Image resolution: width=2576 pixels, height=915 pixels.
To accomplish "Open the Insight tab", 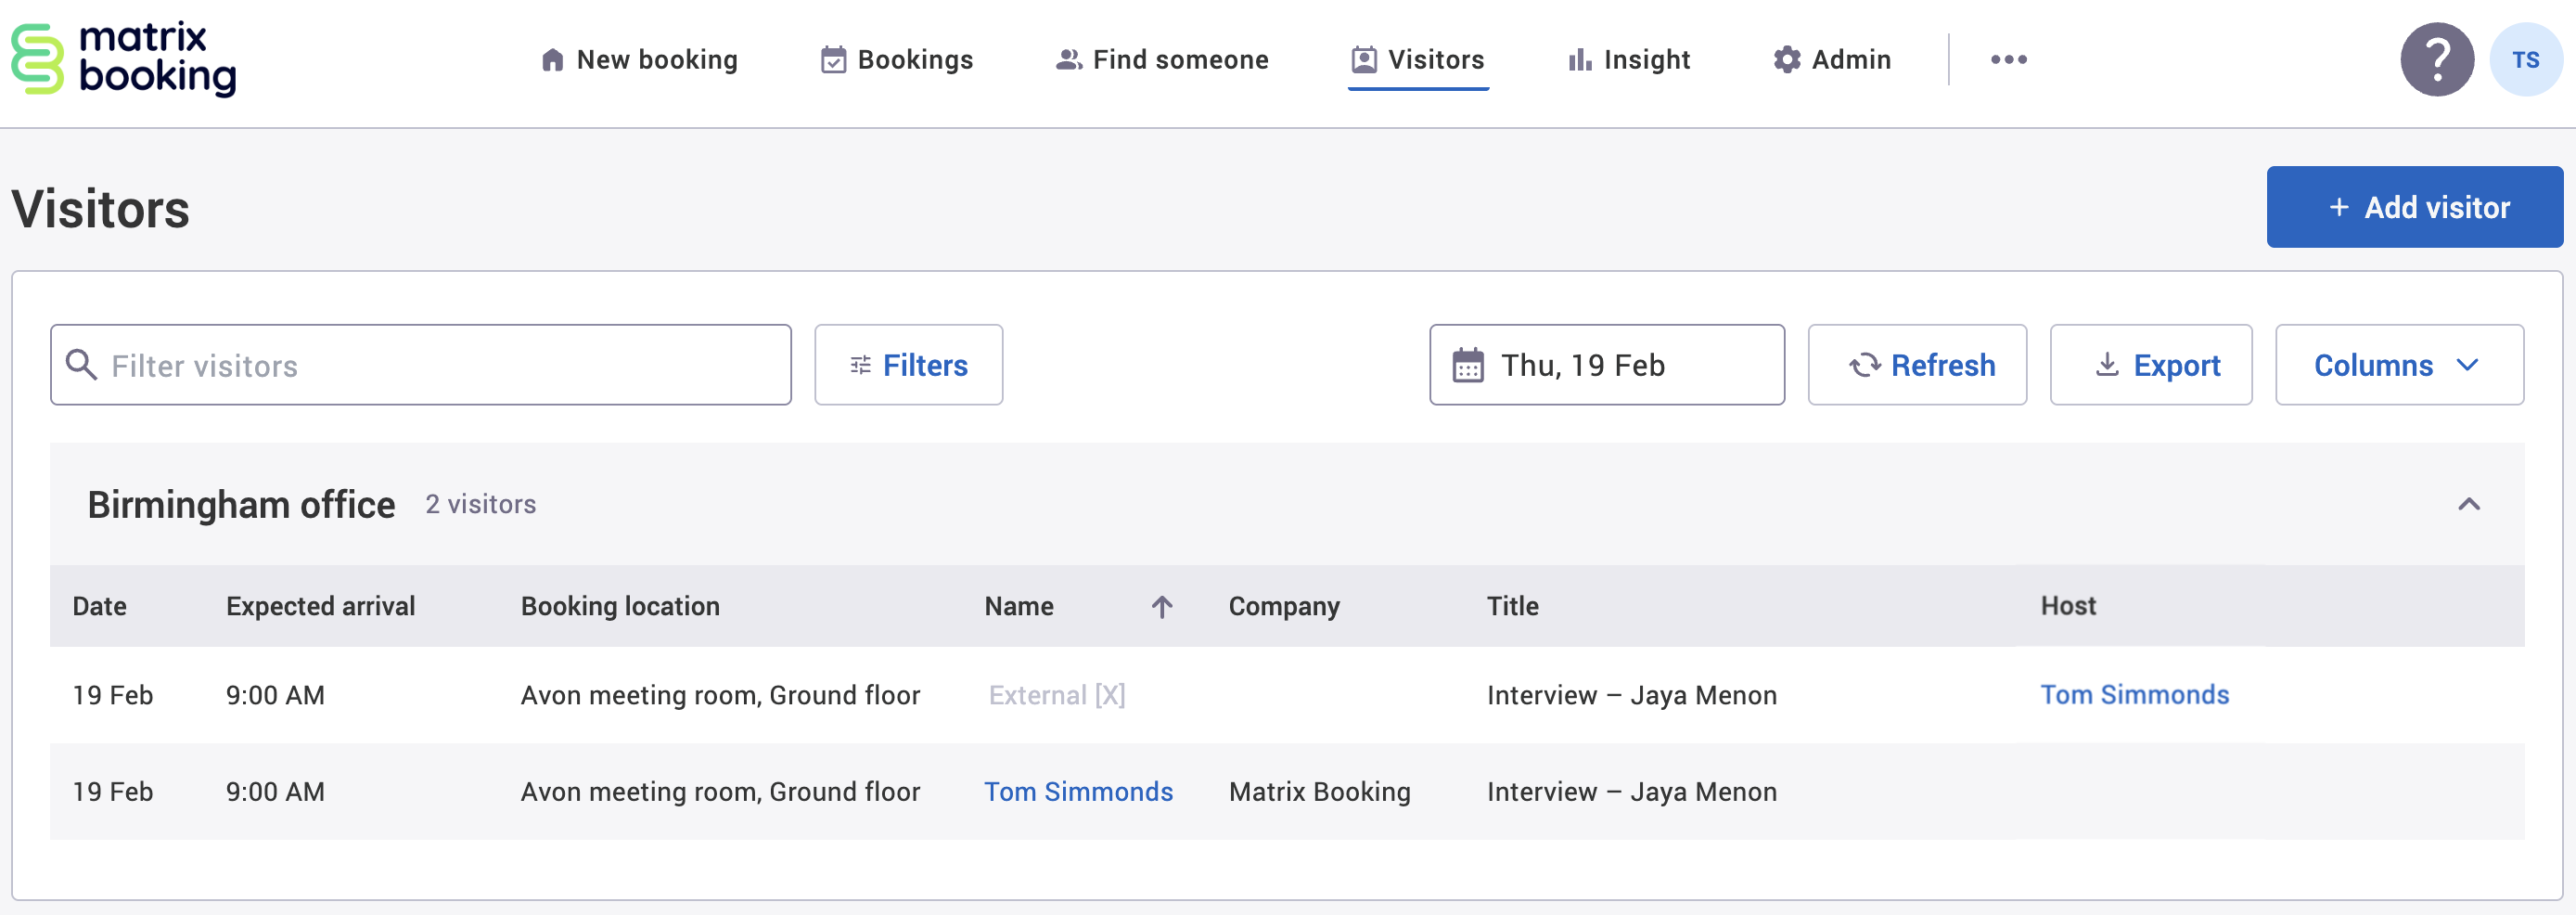I will pos(1629,60).
